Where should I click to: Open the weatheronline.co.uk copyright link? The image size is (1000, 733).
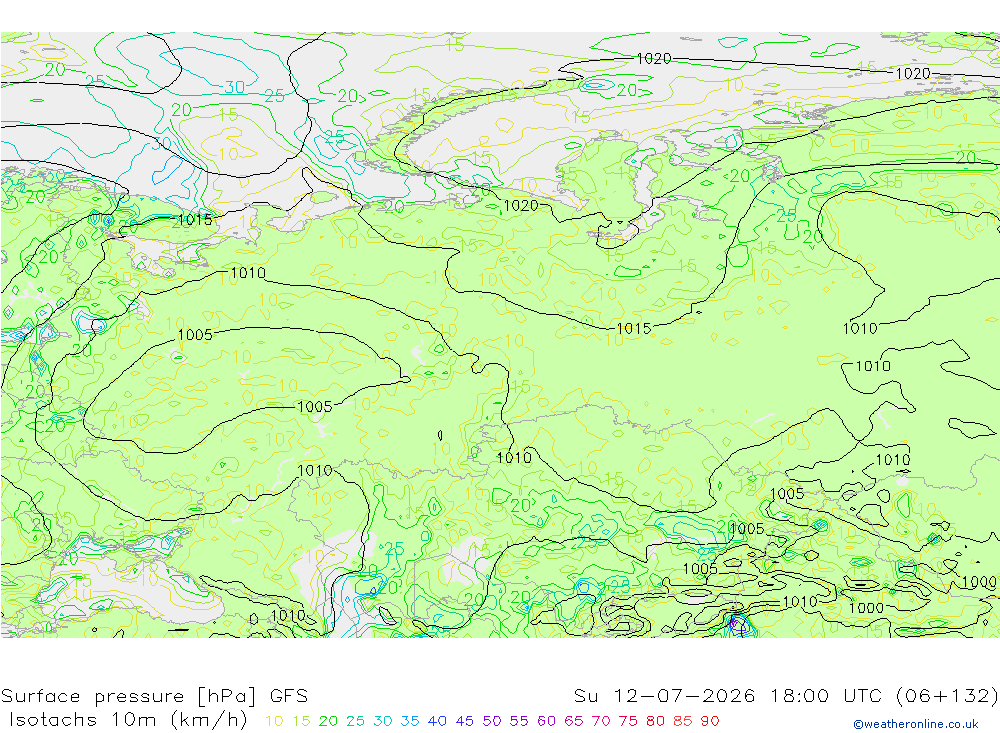point(916,724)
